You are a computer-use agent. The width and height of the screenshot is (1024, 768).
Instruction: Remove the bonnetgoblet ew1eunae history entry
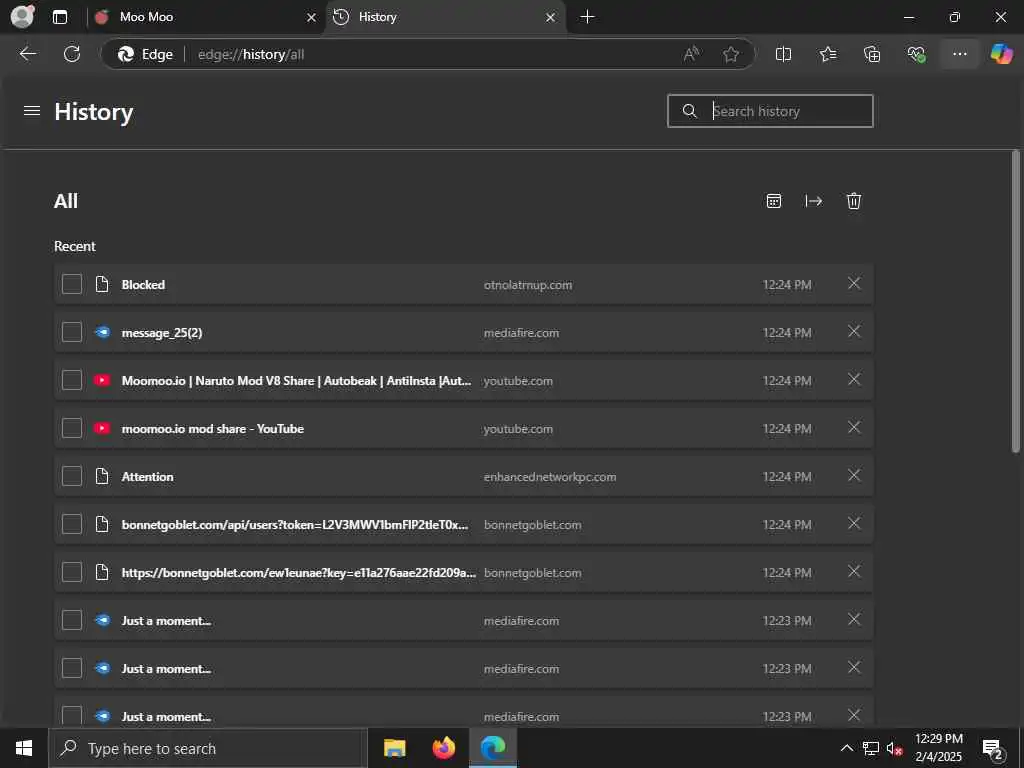(854, 571)
